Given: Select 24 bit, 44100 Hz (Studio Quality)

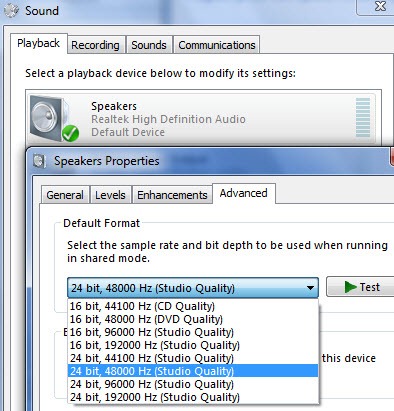Looking at the screenshot, I should (x=193, y=358).
